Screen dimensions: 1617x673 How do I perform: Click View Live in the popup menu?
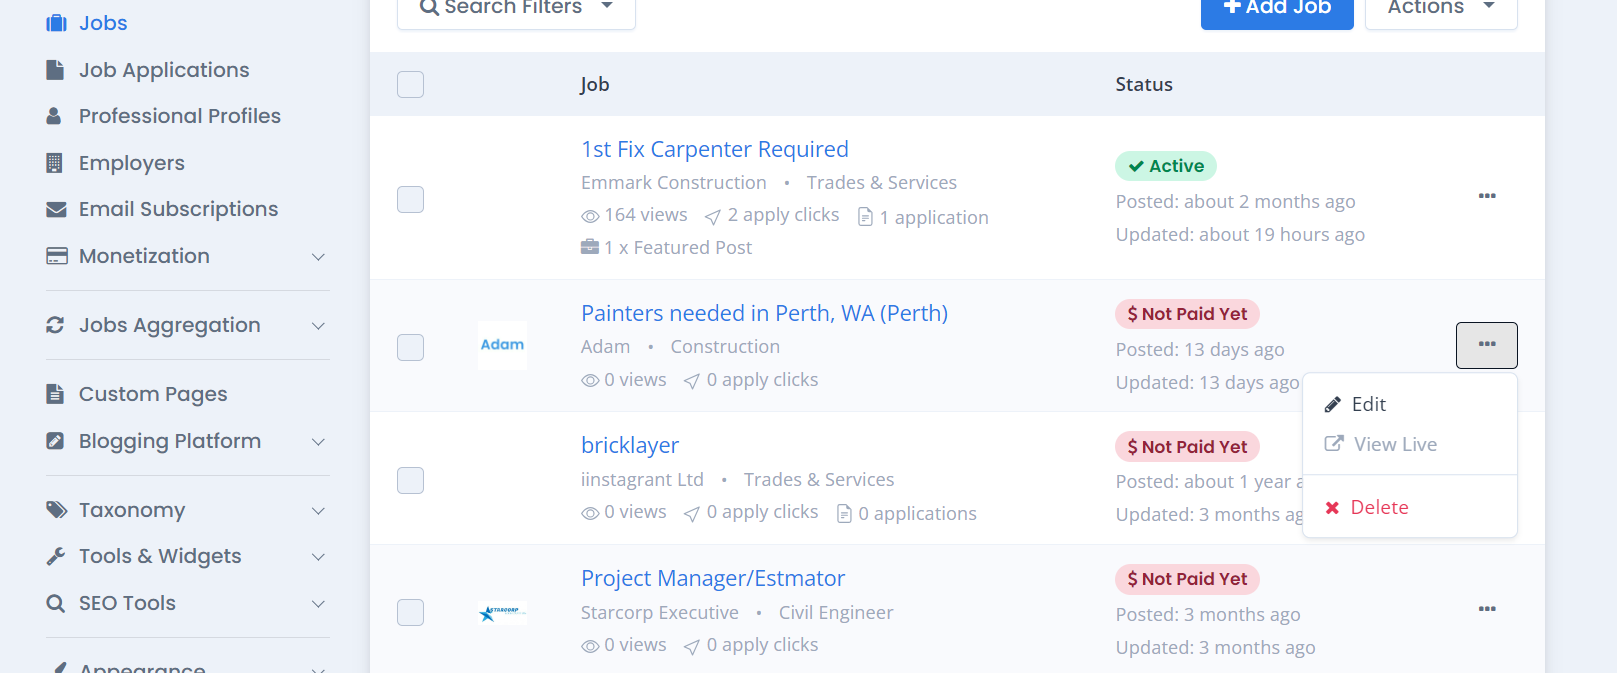click(1394, 444)
